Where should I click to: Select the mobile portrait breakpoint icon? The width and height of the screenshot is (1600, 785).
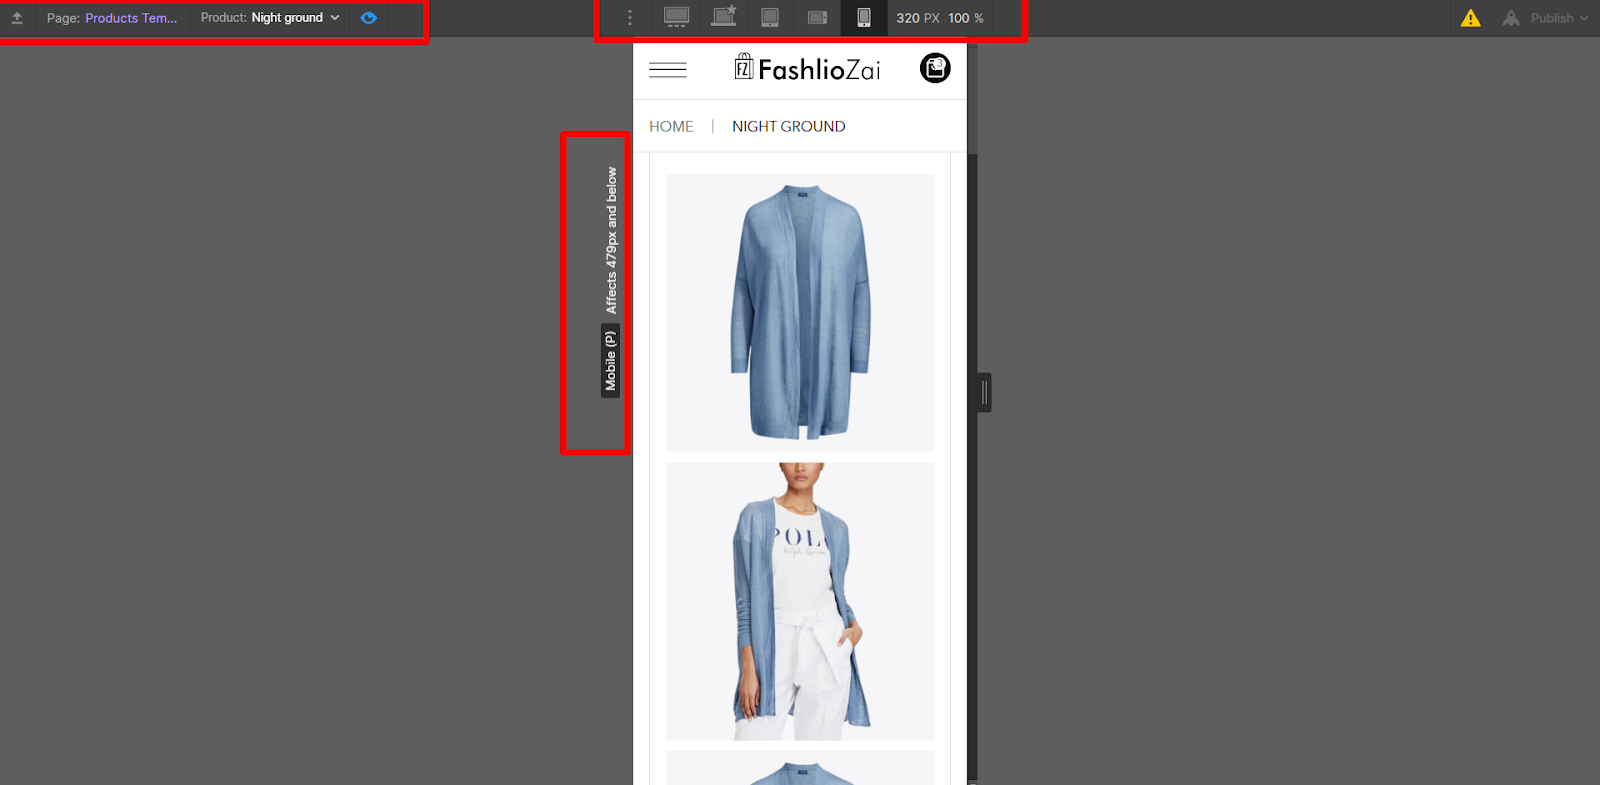[864, 17]
